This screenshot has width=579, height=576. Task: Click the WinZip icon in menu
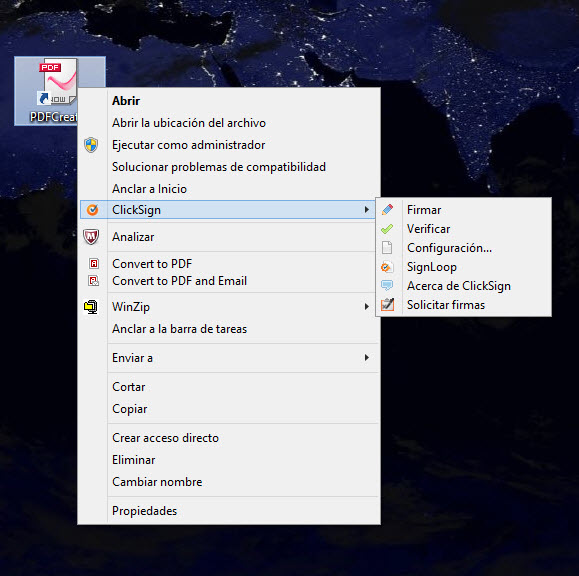[x=91, y=307]
